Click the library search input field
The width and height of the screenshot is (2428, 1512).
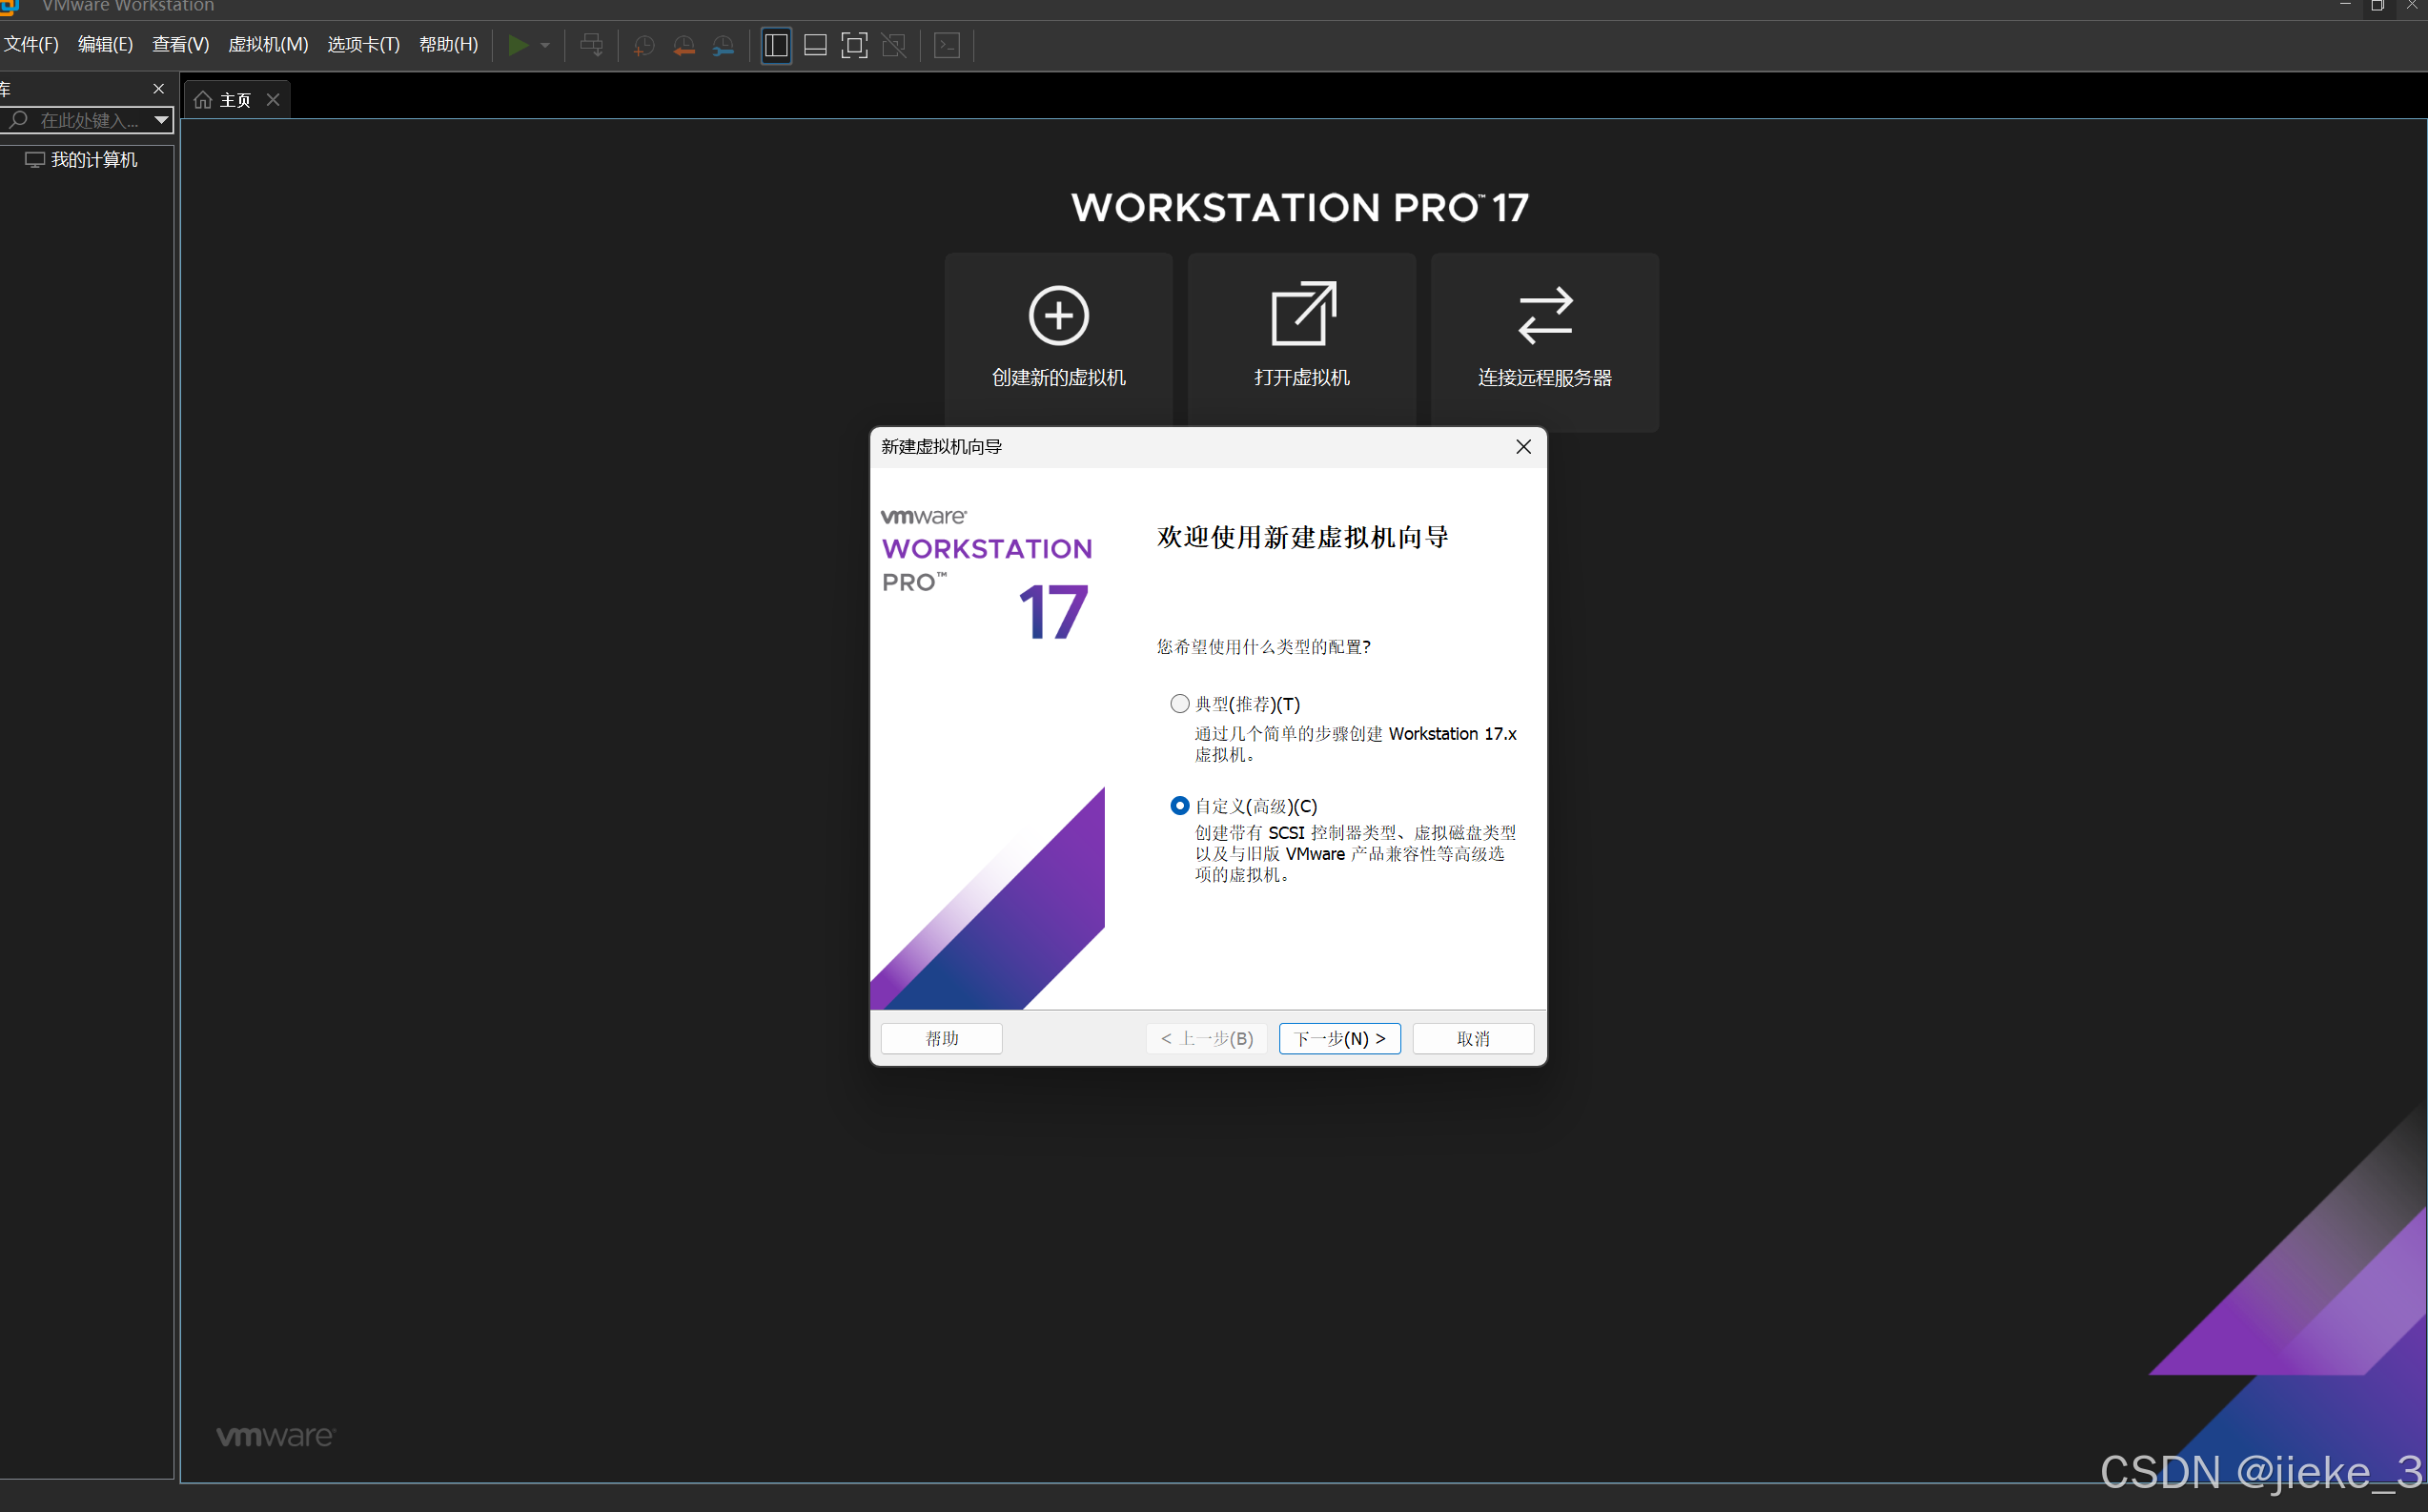point(88,120)
